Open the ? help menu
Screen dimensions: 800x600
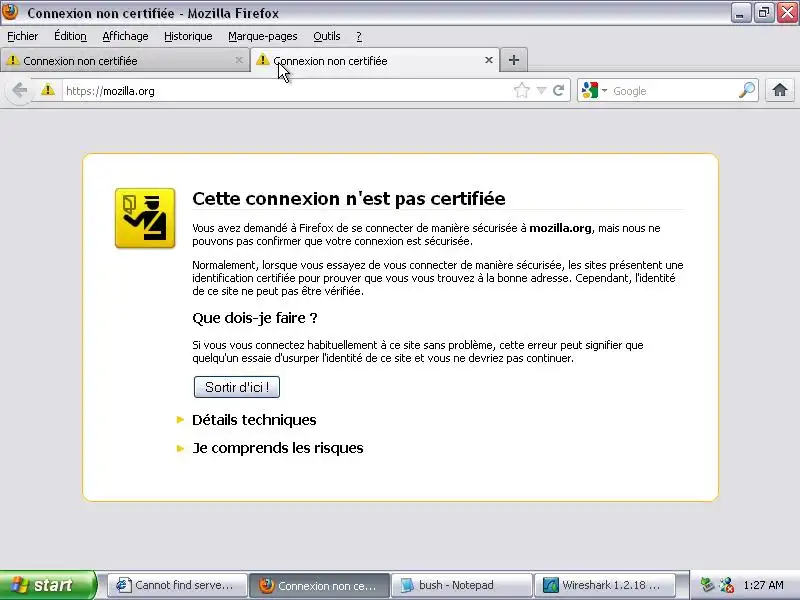point(359,36)
